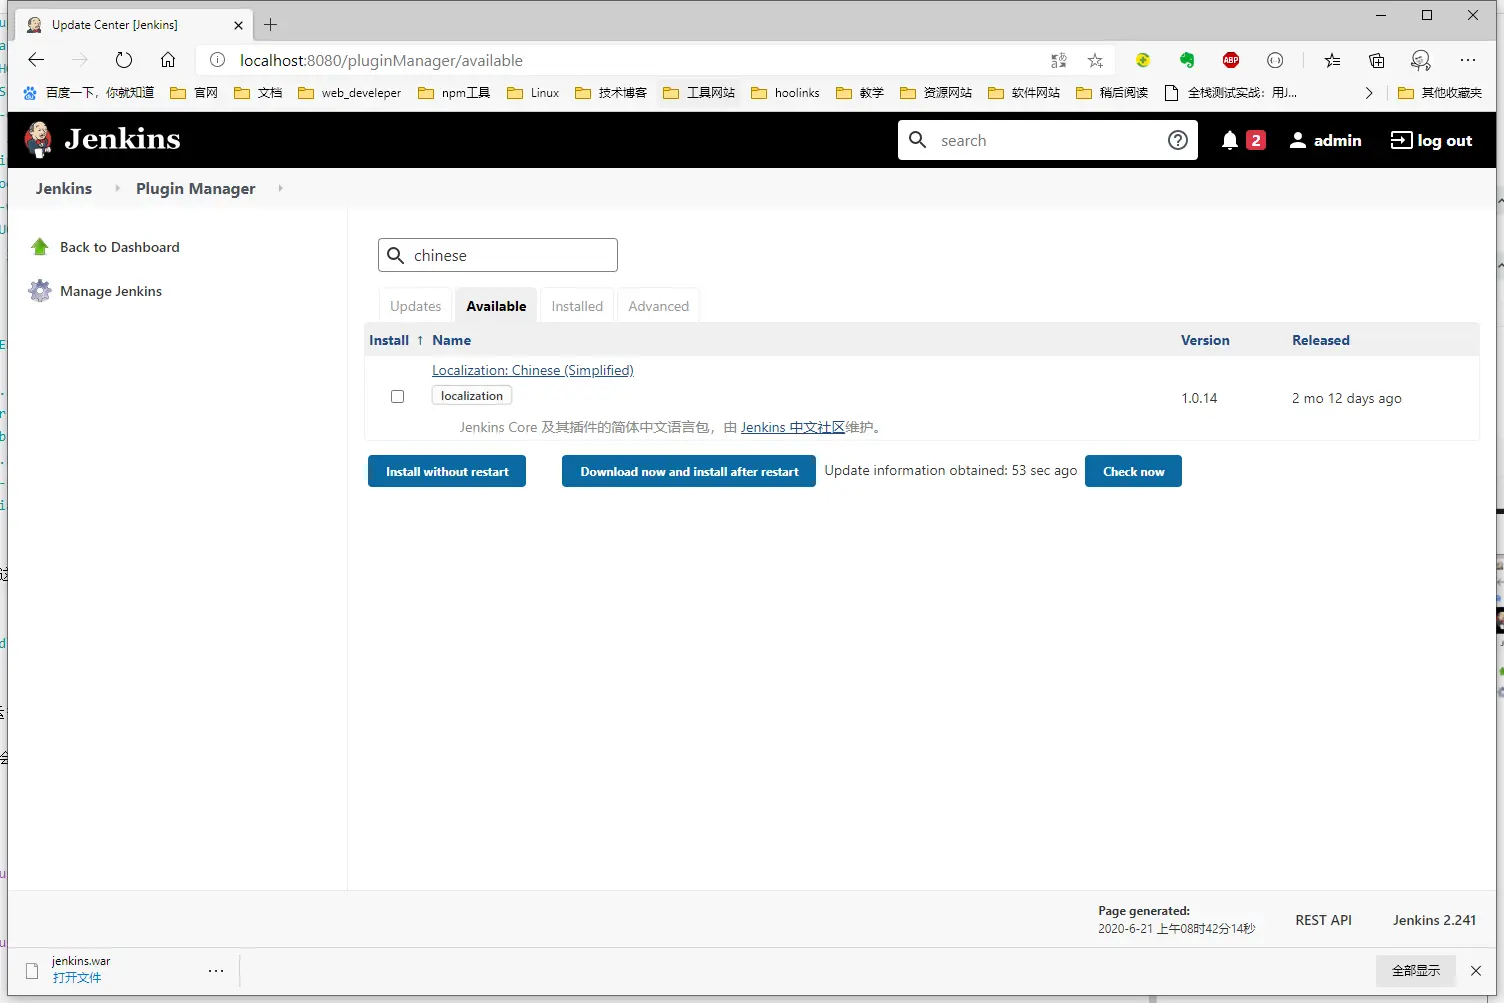This screenshot has height=1003, width=1504.
Task: Open the admin user link
Action: (x=1325, y=140)
